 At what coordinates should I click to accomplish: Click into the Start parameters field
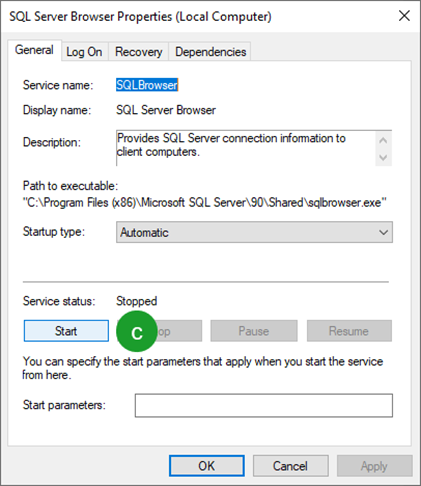tap(264, 405)
